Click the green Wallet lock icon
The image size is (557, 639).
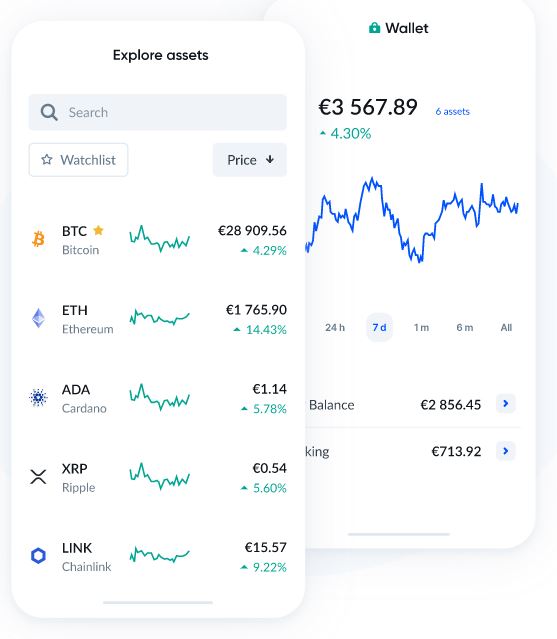(374, 28)
